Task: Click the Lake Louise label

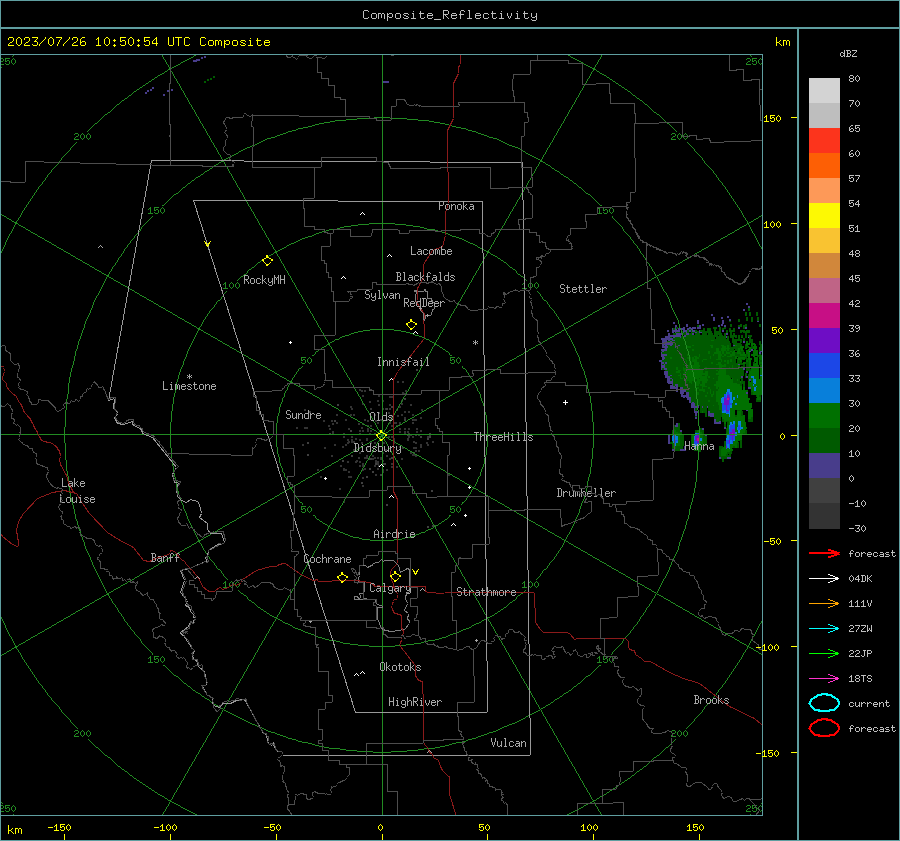Action: coord(77,491)
